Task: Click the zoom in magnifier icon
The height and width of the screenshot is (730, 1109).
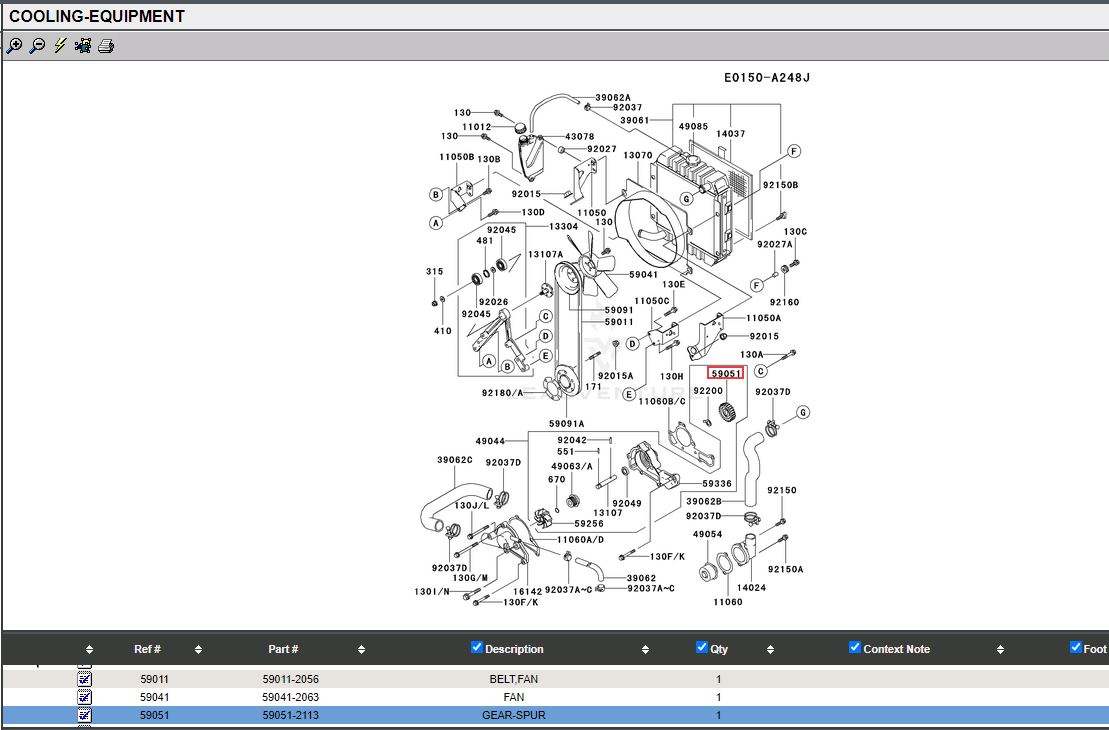Action: (x=14, y=46)
